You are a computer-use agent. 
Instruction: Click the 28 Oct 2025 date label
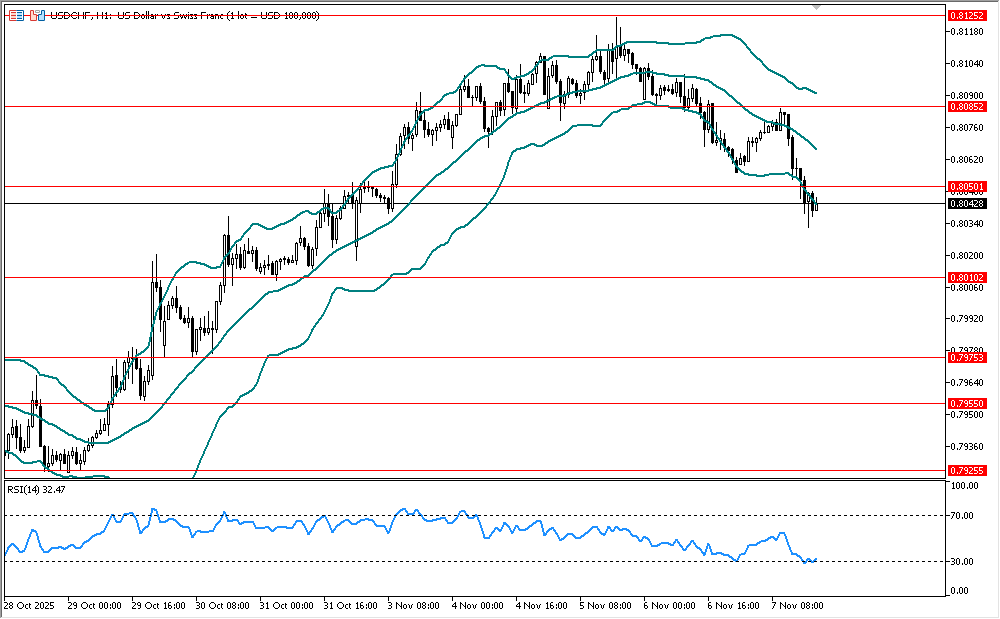pyautogui.click(x=28, y=606)
